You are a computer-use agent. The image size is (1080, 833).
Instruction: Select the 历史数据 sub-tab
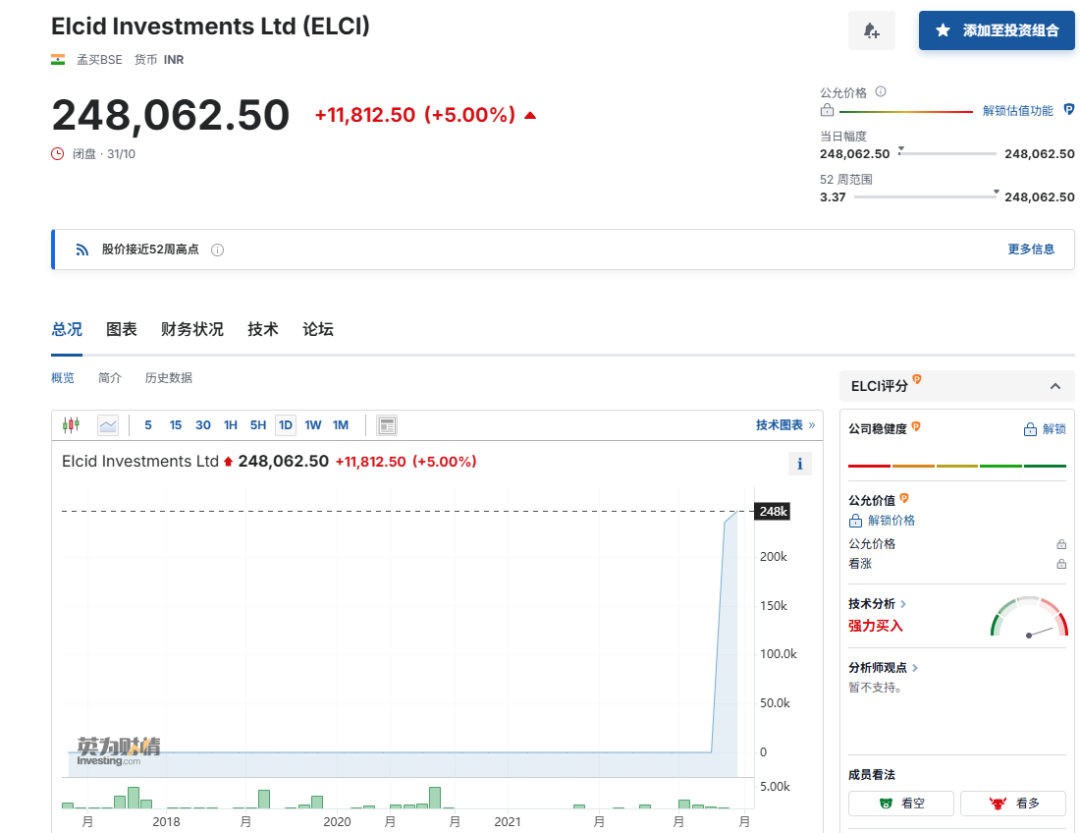pyautogui.click(x=169, y=378)
